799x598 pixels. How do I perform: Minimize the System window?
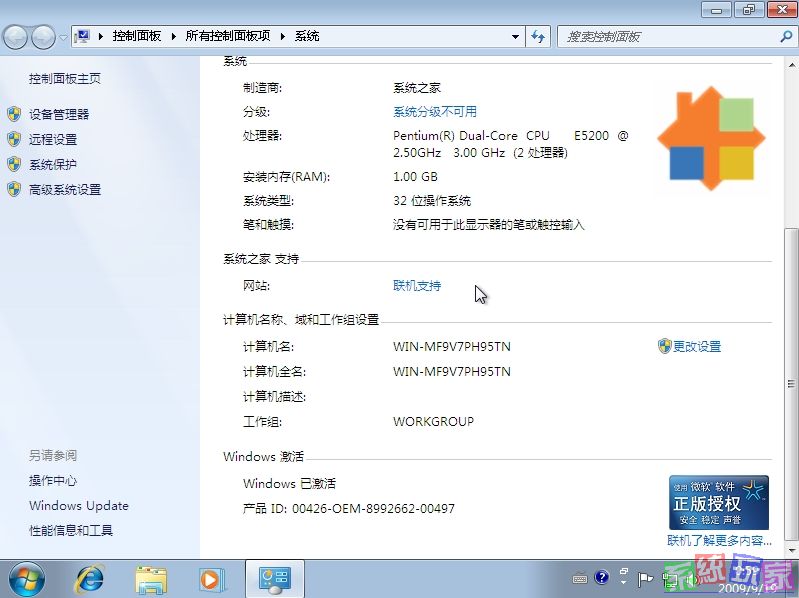tap(716, 10)
